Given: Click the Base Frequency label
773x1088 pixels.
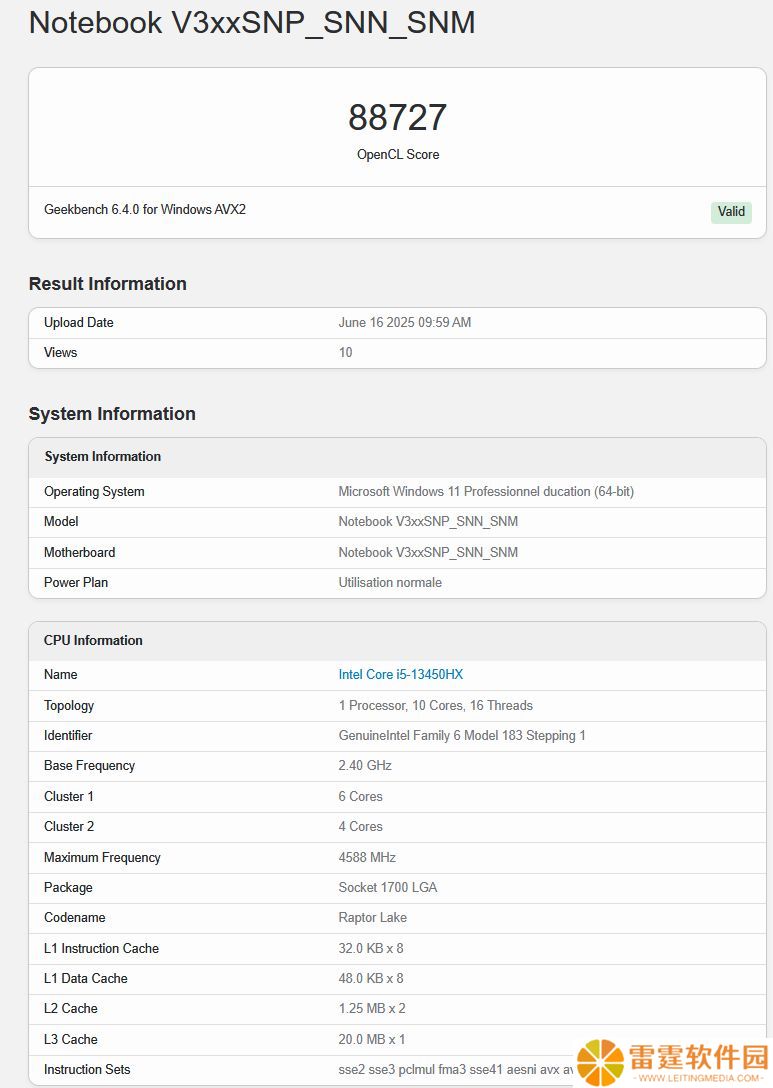Looking at the screenshot, I should click(x=90, y=766).
